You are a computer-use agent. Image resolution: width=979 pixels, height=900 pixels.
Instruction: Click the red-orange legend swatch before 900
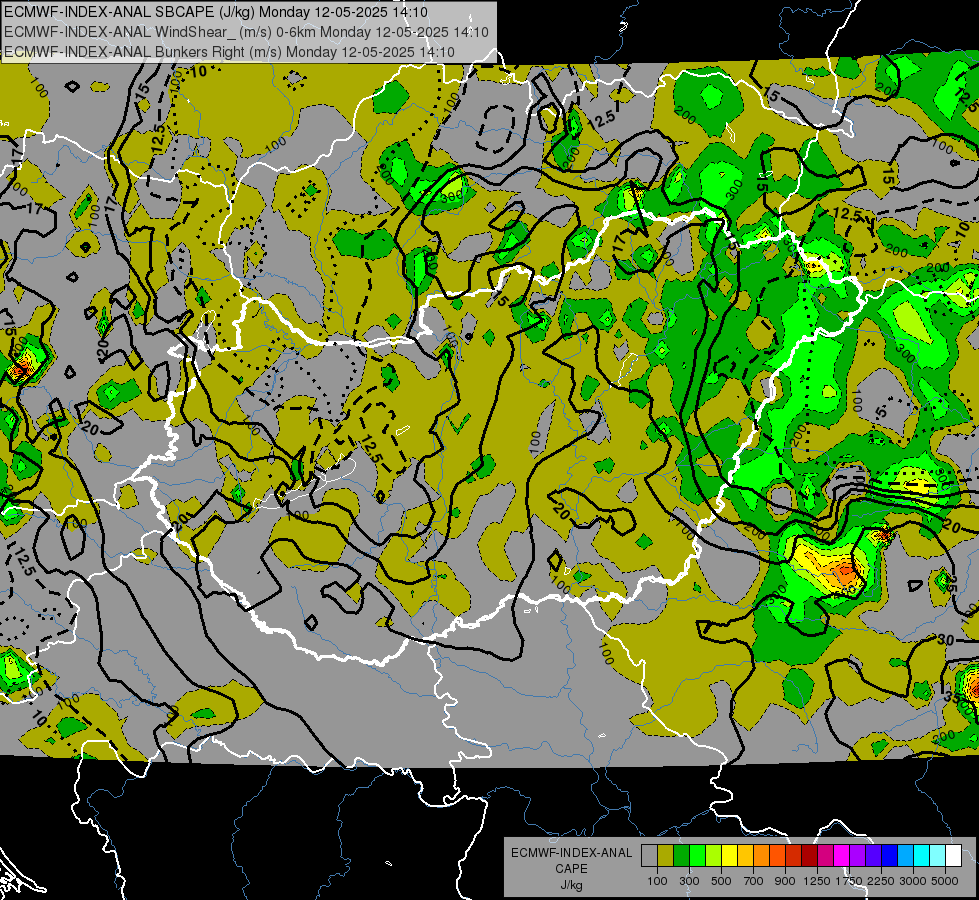tap(777, 856)
